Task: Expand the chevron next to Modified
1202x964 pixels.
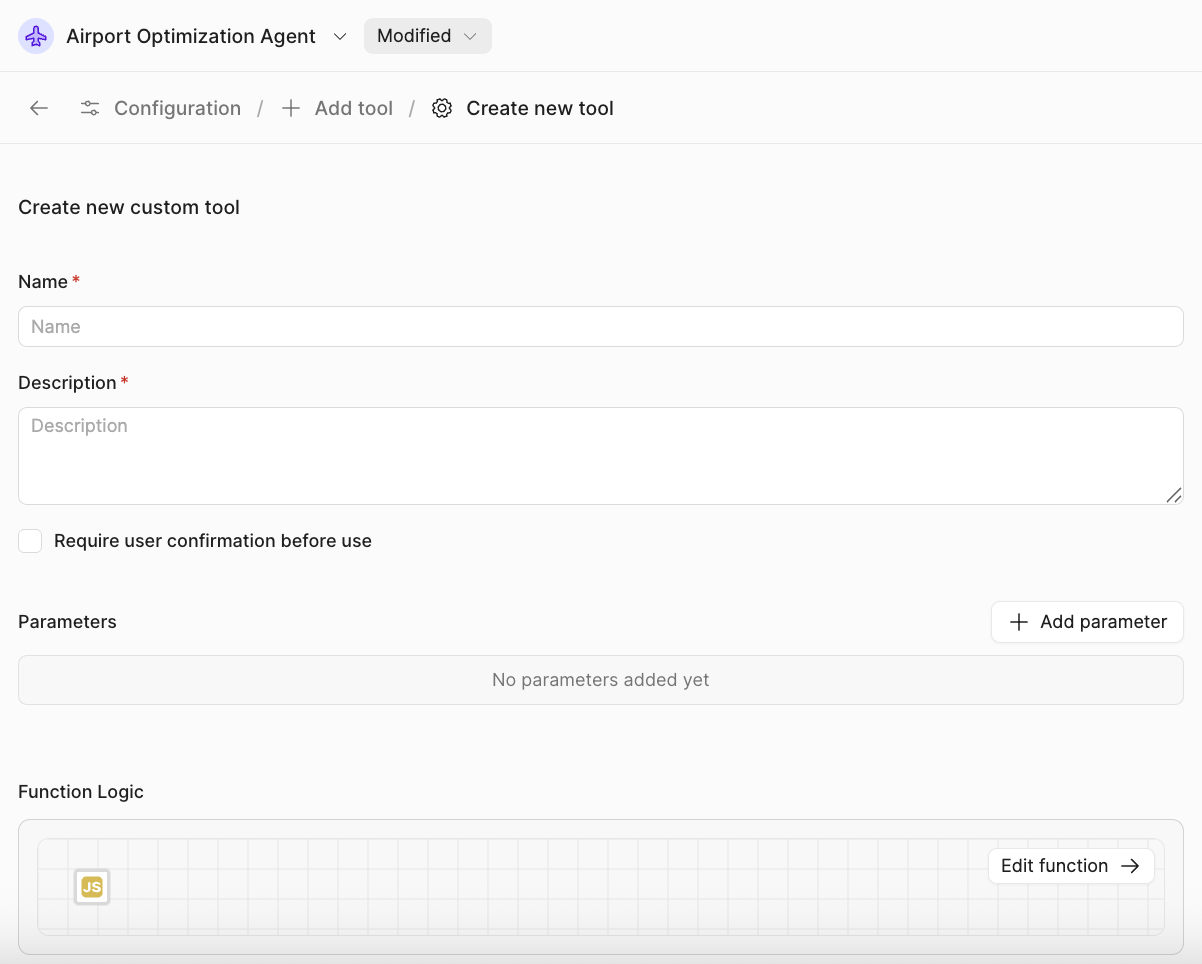Action: [x=470, y=36]
